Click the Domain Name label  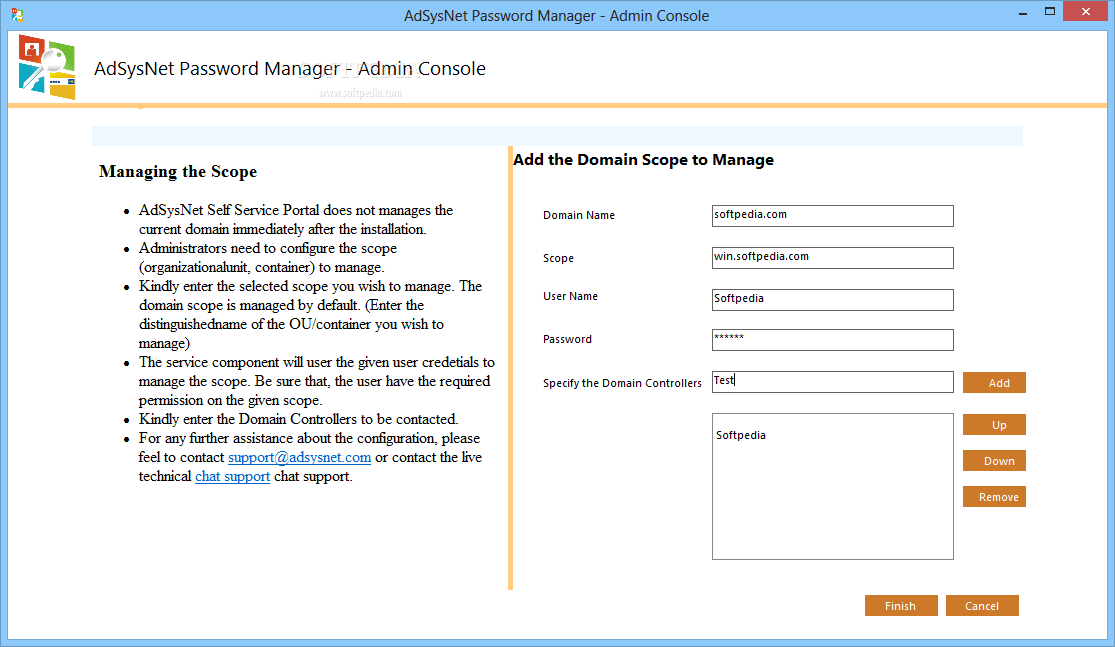[579, 215]
